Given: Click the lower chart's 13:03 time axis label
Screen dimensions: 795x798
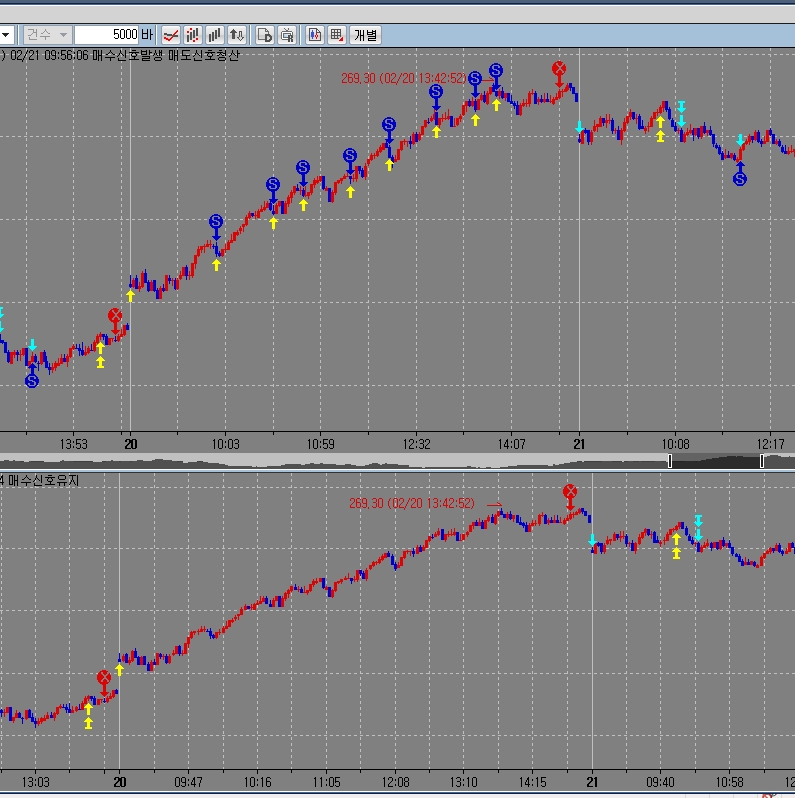Looking at the screenshot, I should (36, 782).
